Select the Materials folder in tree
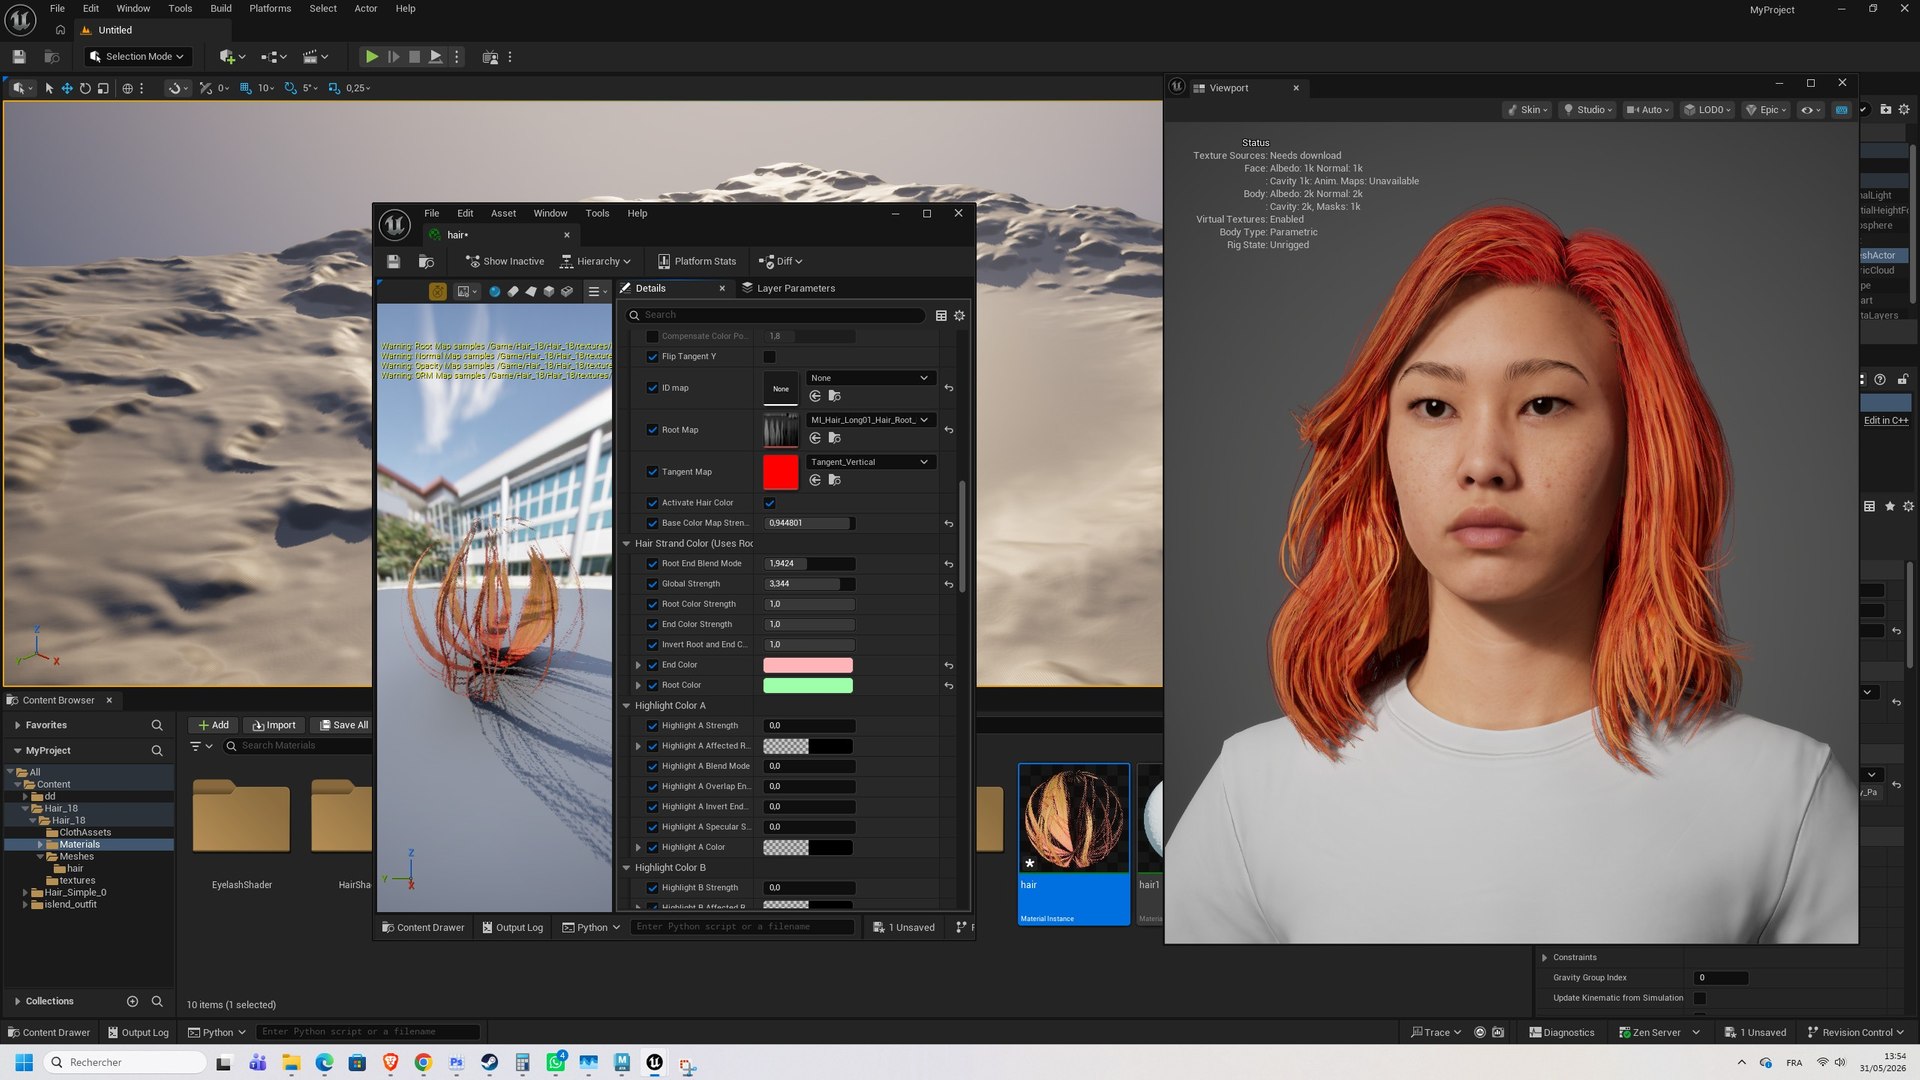Image resolution: width=1920 pixels, height=1080 pixels. pyautogui.click(x=80, y=844)
